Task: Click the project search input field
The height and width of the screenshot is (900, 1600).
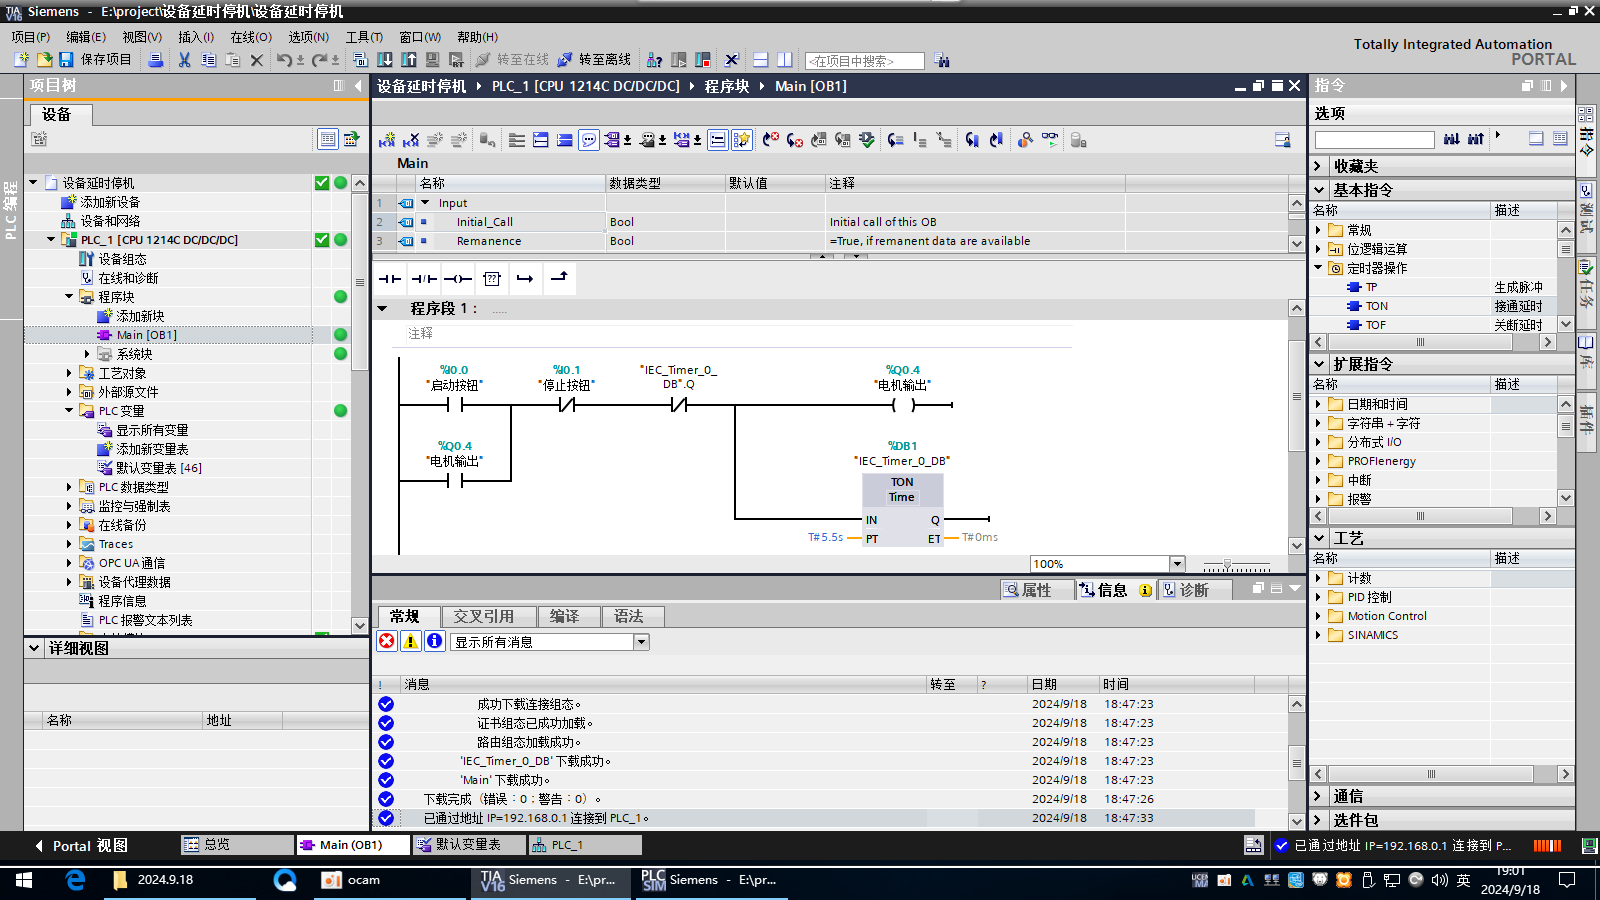Action: (865, 61)
